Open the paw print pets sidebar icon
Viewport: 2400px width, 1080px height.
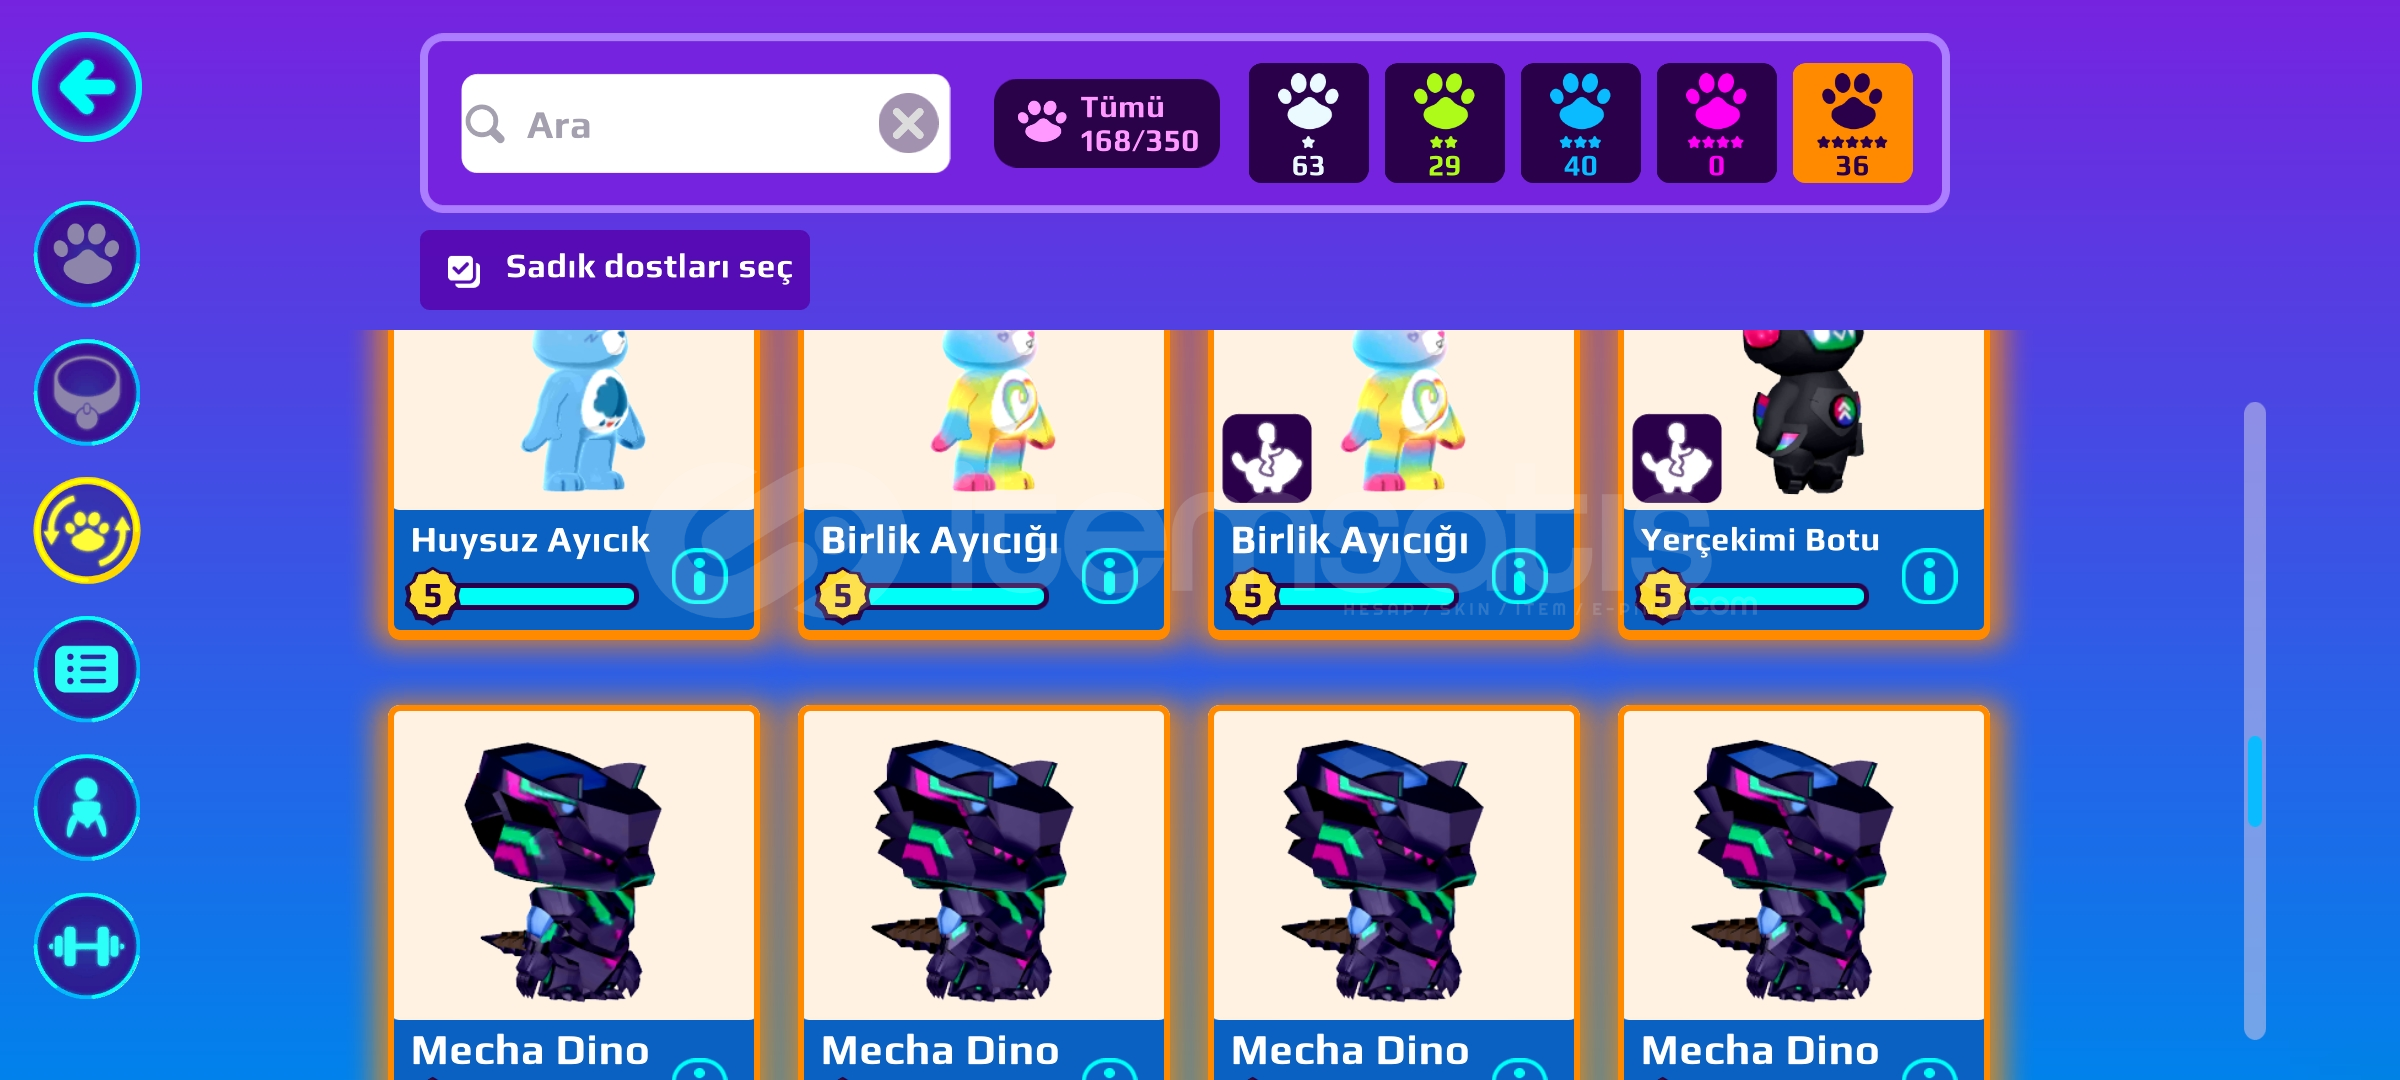87,254
